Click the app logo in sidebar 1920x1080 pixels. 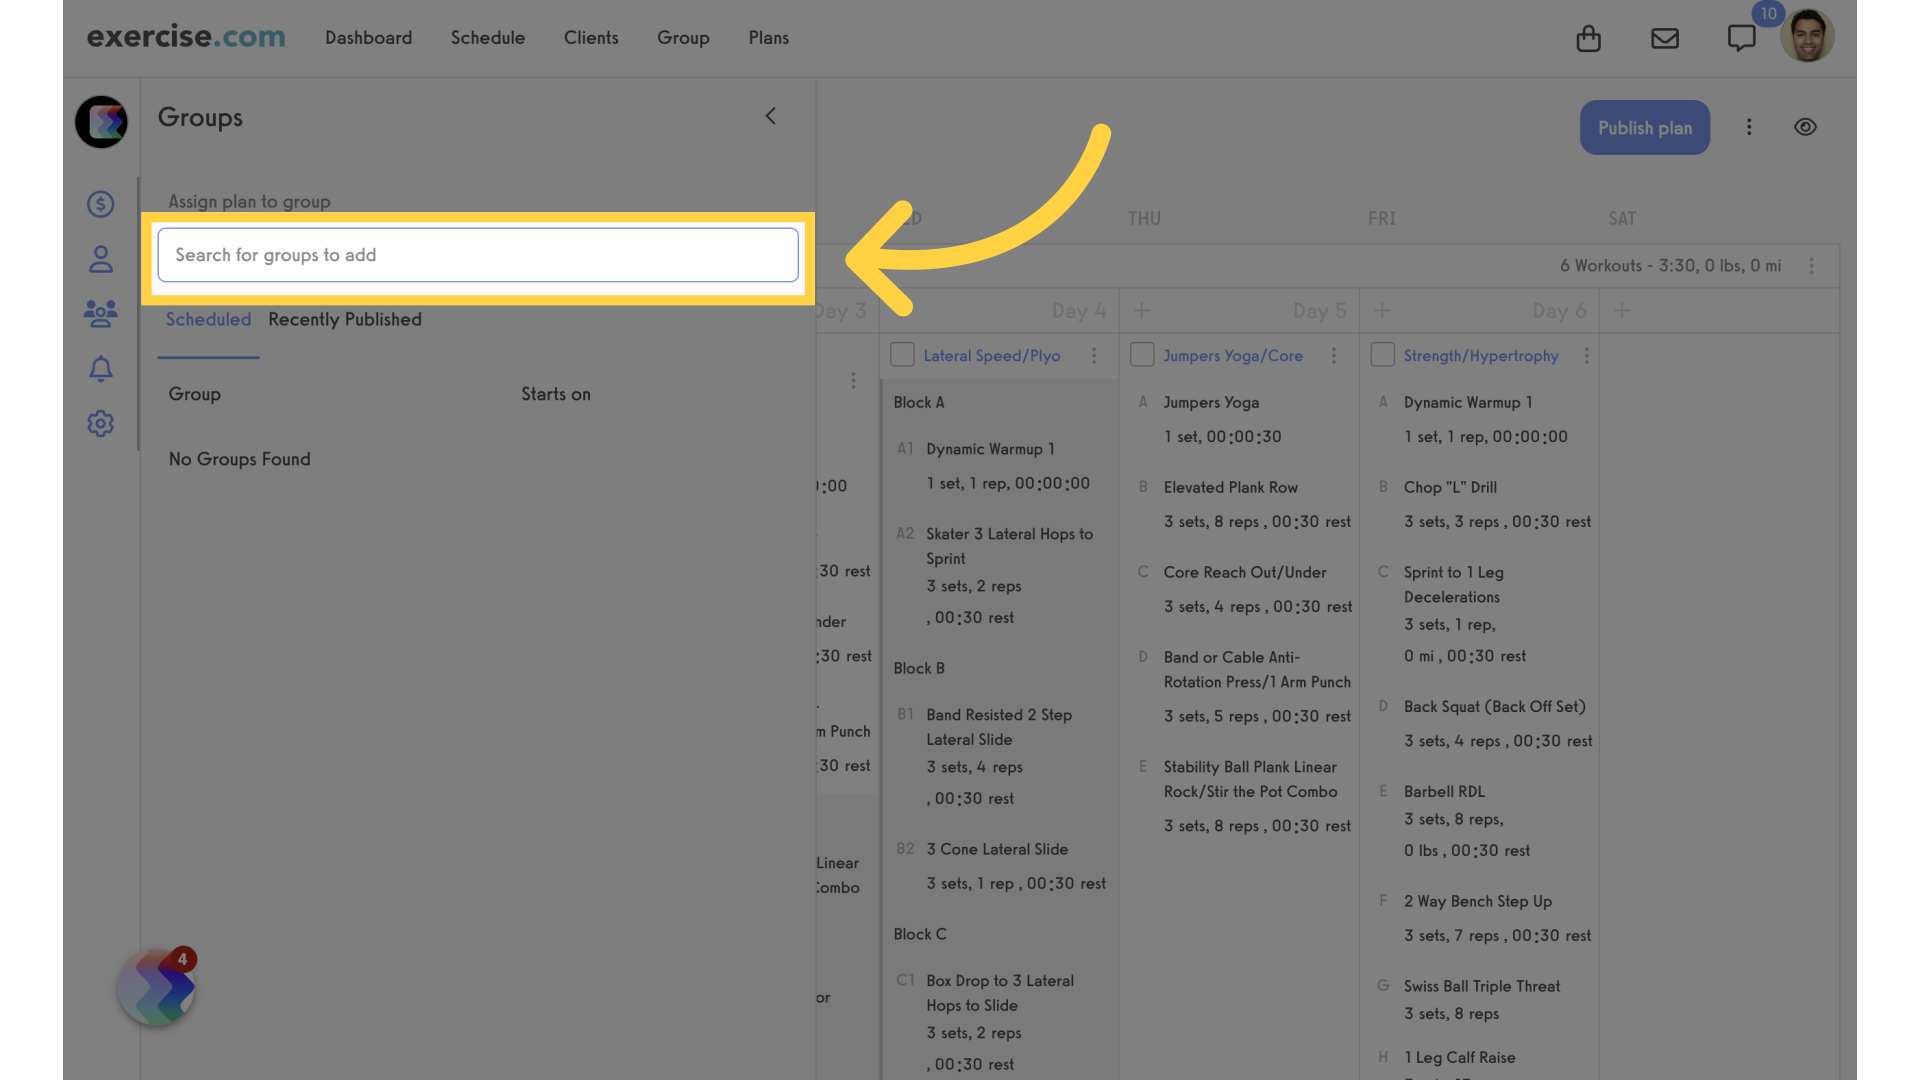tap(101, 122)
